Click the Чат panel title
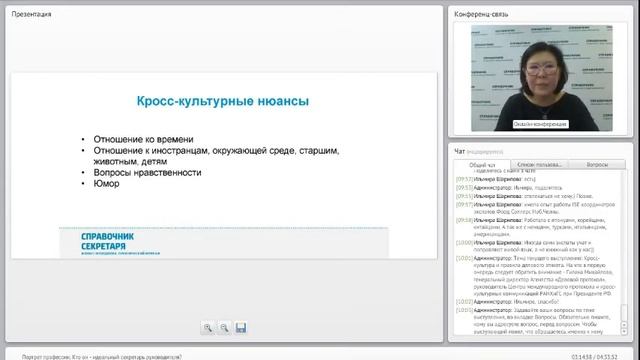Screen dimensions: 640x360 [x=460, y=151]
